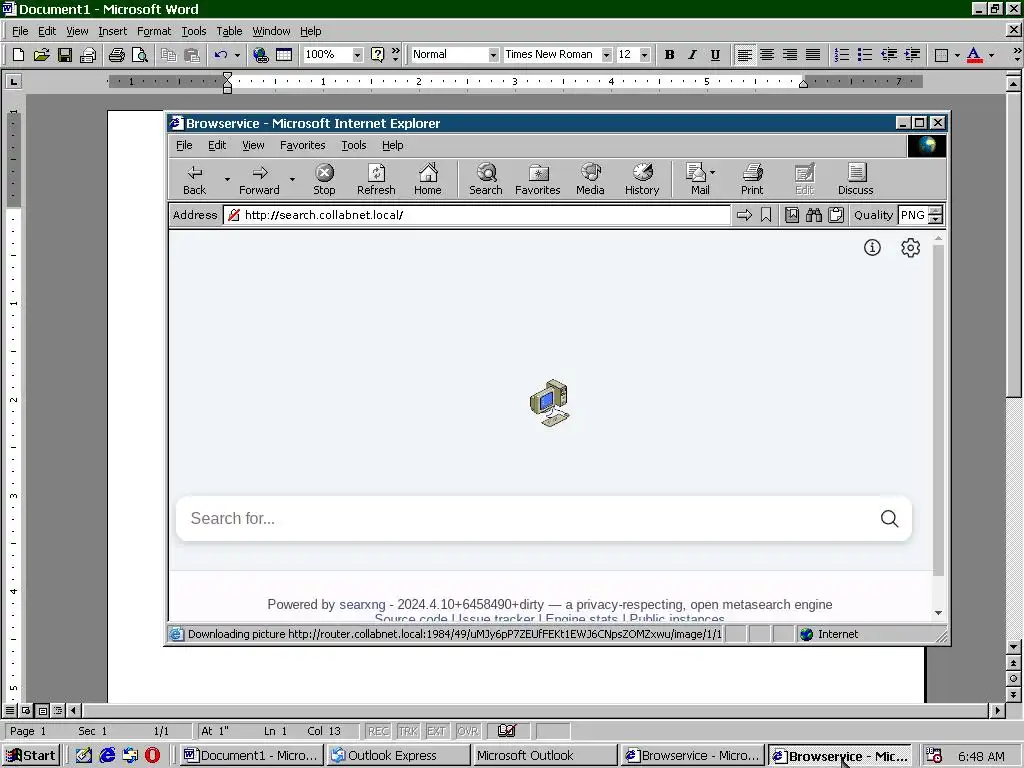Insert a table using the Word toolbar icon
Image resolution: width=1024 pixels, height=768 pixels.
284,55
